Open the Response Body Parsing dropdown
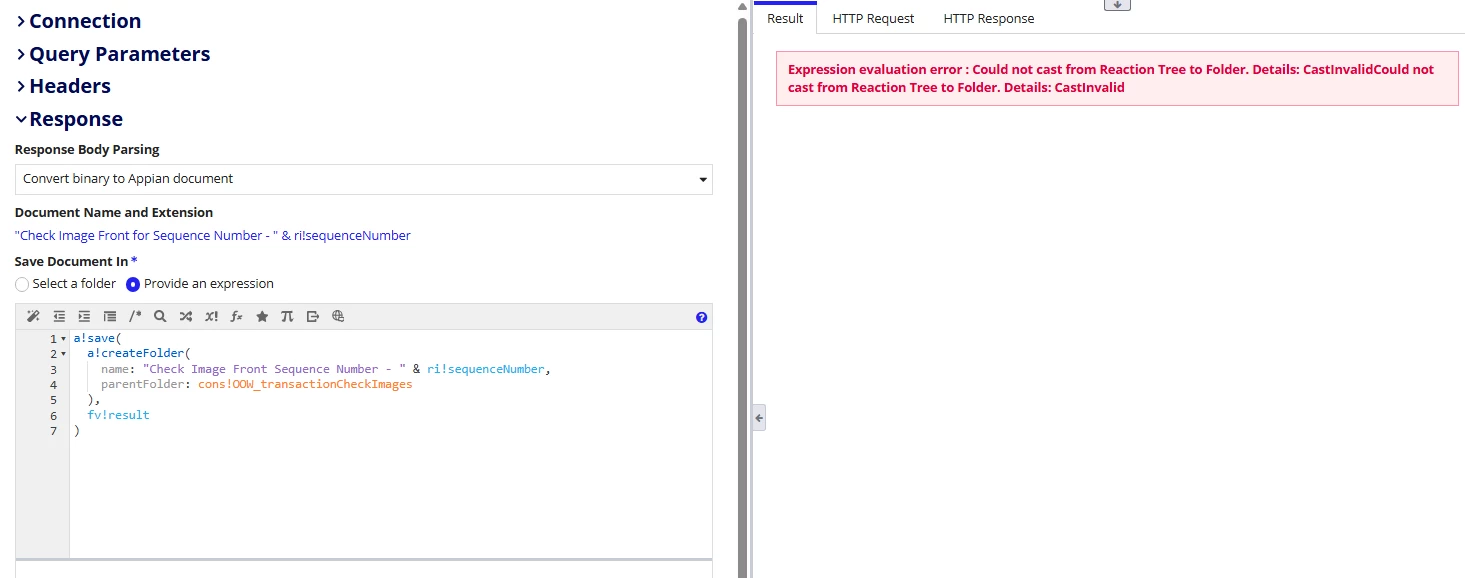 tap(364, 179)
